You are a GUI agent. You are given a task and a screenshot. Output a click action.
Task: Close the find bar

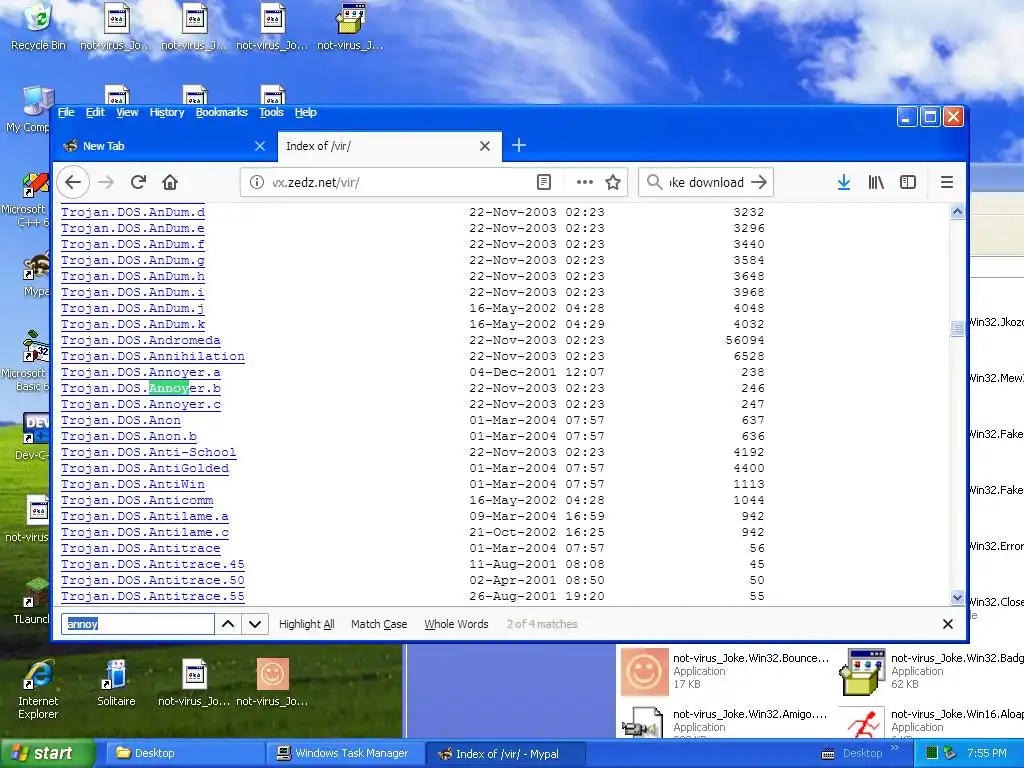948,624
